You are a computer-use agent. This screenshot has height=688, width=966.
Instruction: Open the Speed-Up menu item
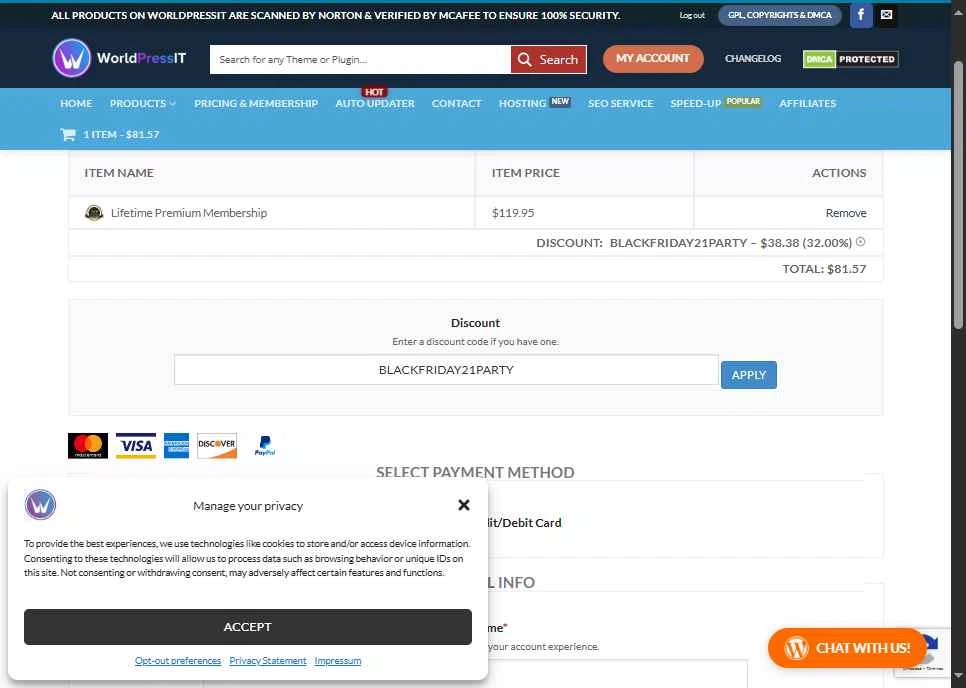click(696, 103)
